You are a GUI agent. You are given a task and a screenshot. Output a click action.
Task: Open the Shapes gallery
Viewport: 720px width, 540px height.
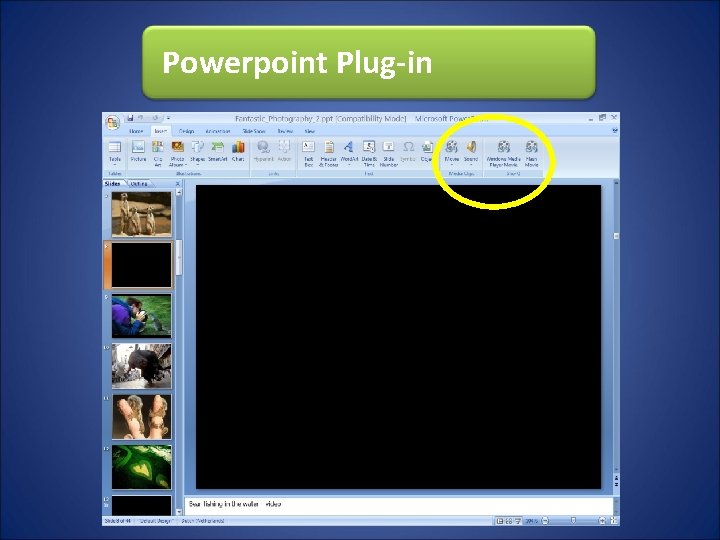[197, 154]
